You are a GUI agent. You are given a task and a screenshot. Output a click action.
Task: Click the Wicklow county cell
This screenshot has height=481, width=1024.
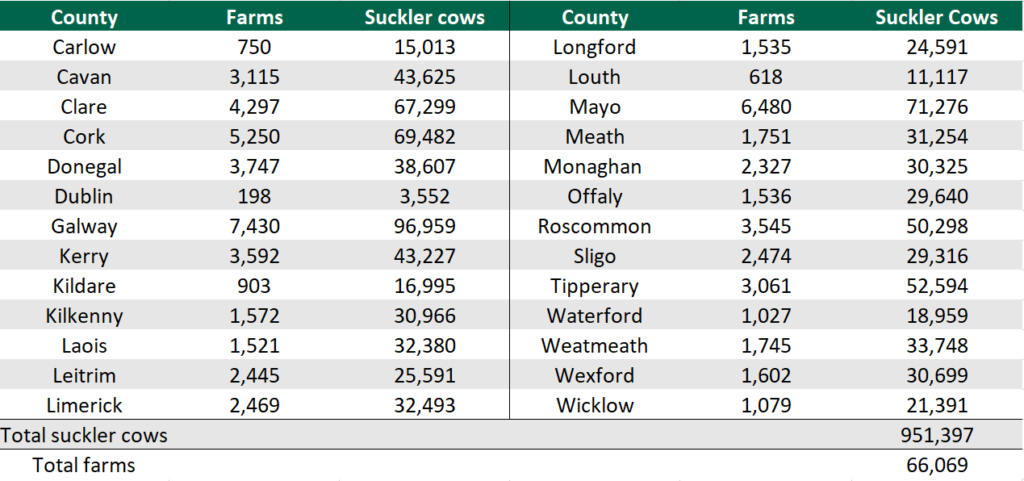[594, 405]
